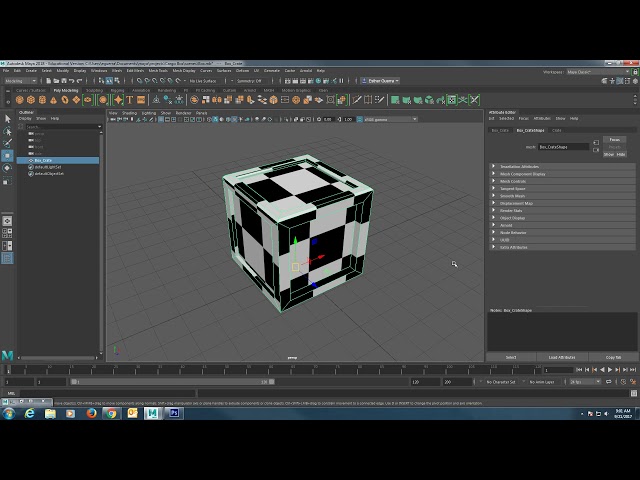Select the Box_Crate tab in Attribute Editor
The image size is (640, 480).
[x=500, y=131]
